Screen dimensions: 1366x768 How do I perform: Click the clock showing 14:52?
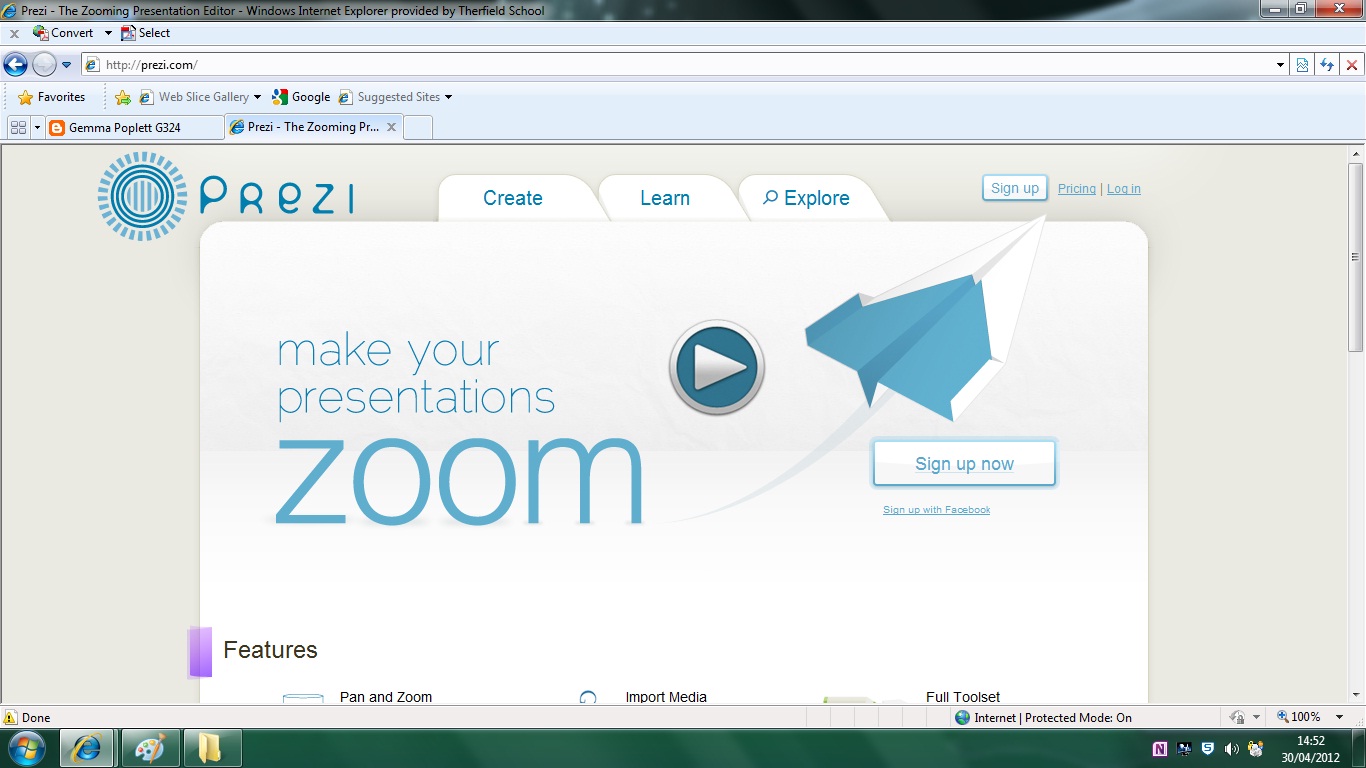1311,741
